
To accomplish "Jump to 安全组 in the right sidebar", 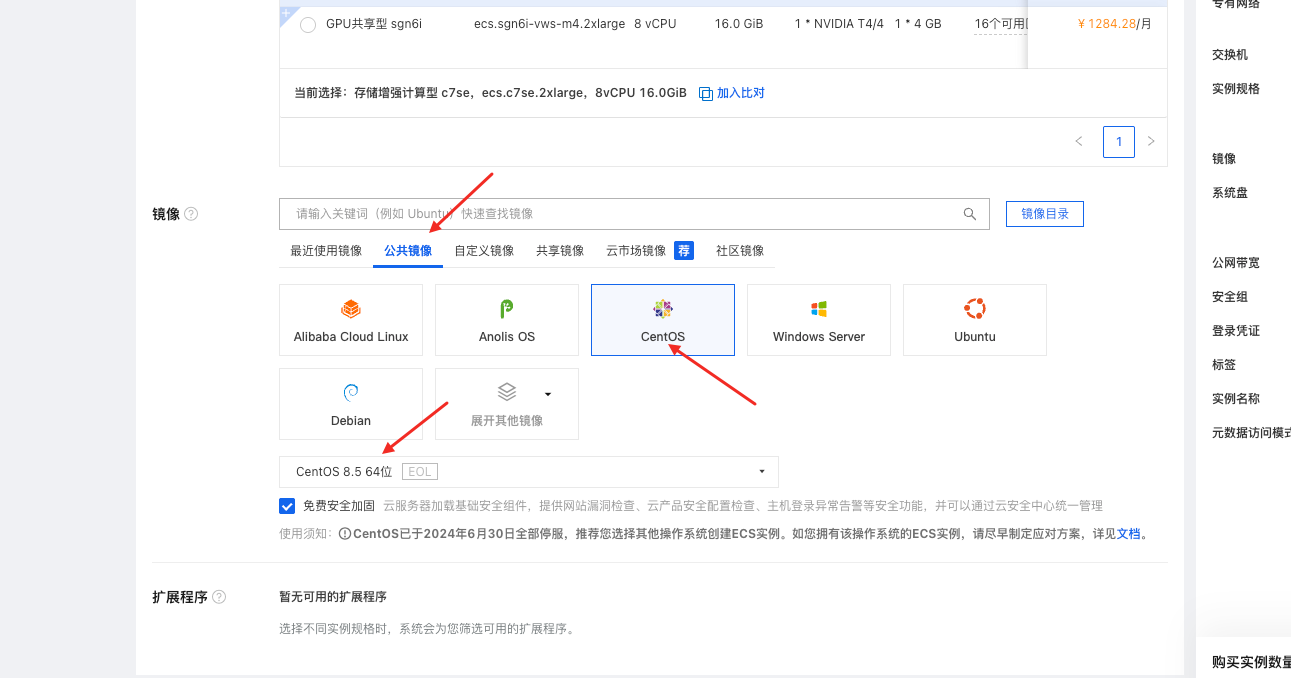I will (1230, 297).
